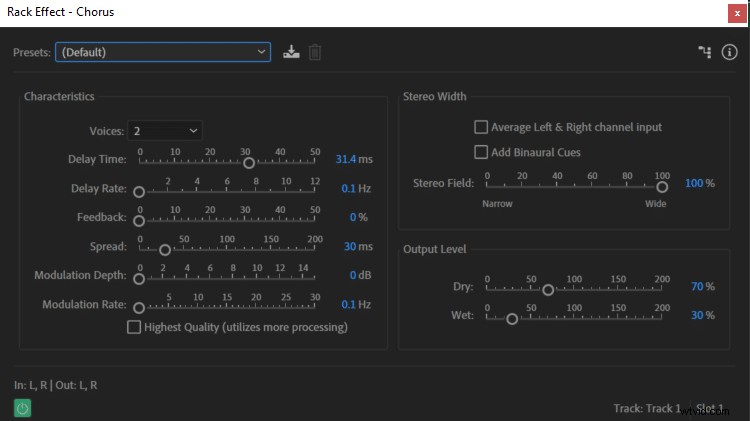This screenshot has width=750, height=421.
Task: Click the Dry 70 percent value
Action: click(x=696, y=287)
